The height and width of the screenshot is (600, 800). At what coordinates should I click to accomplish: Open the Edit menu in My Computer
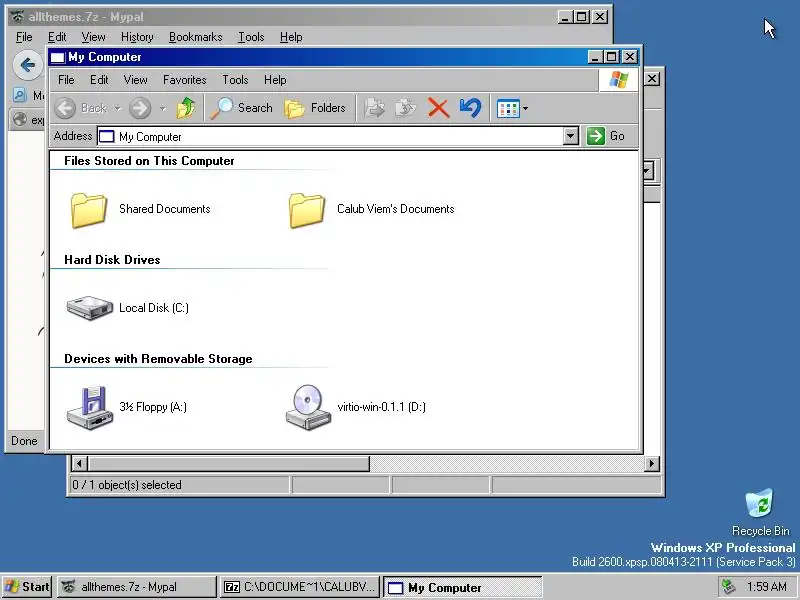click(99, 80)
